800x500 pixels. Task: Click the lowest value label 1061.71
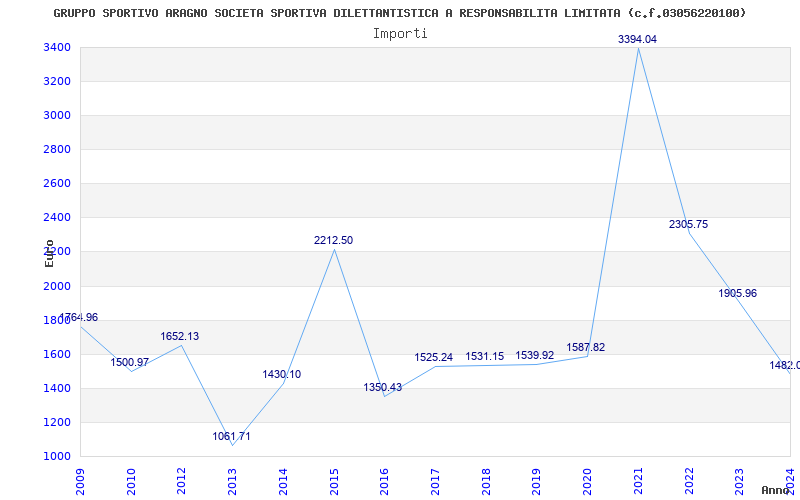[x=232, y=437]
